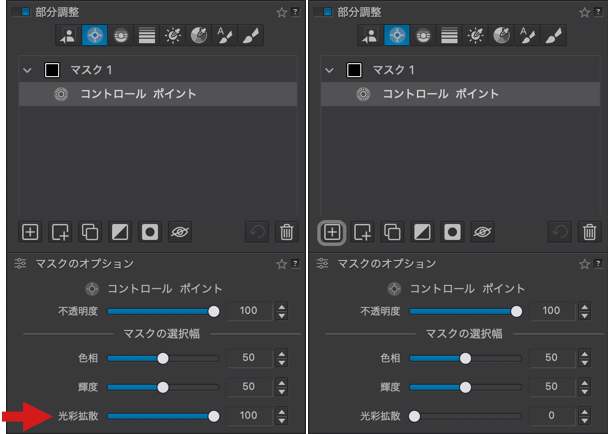Add sub-mask to selection in right panel

(363, 232)
